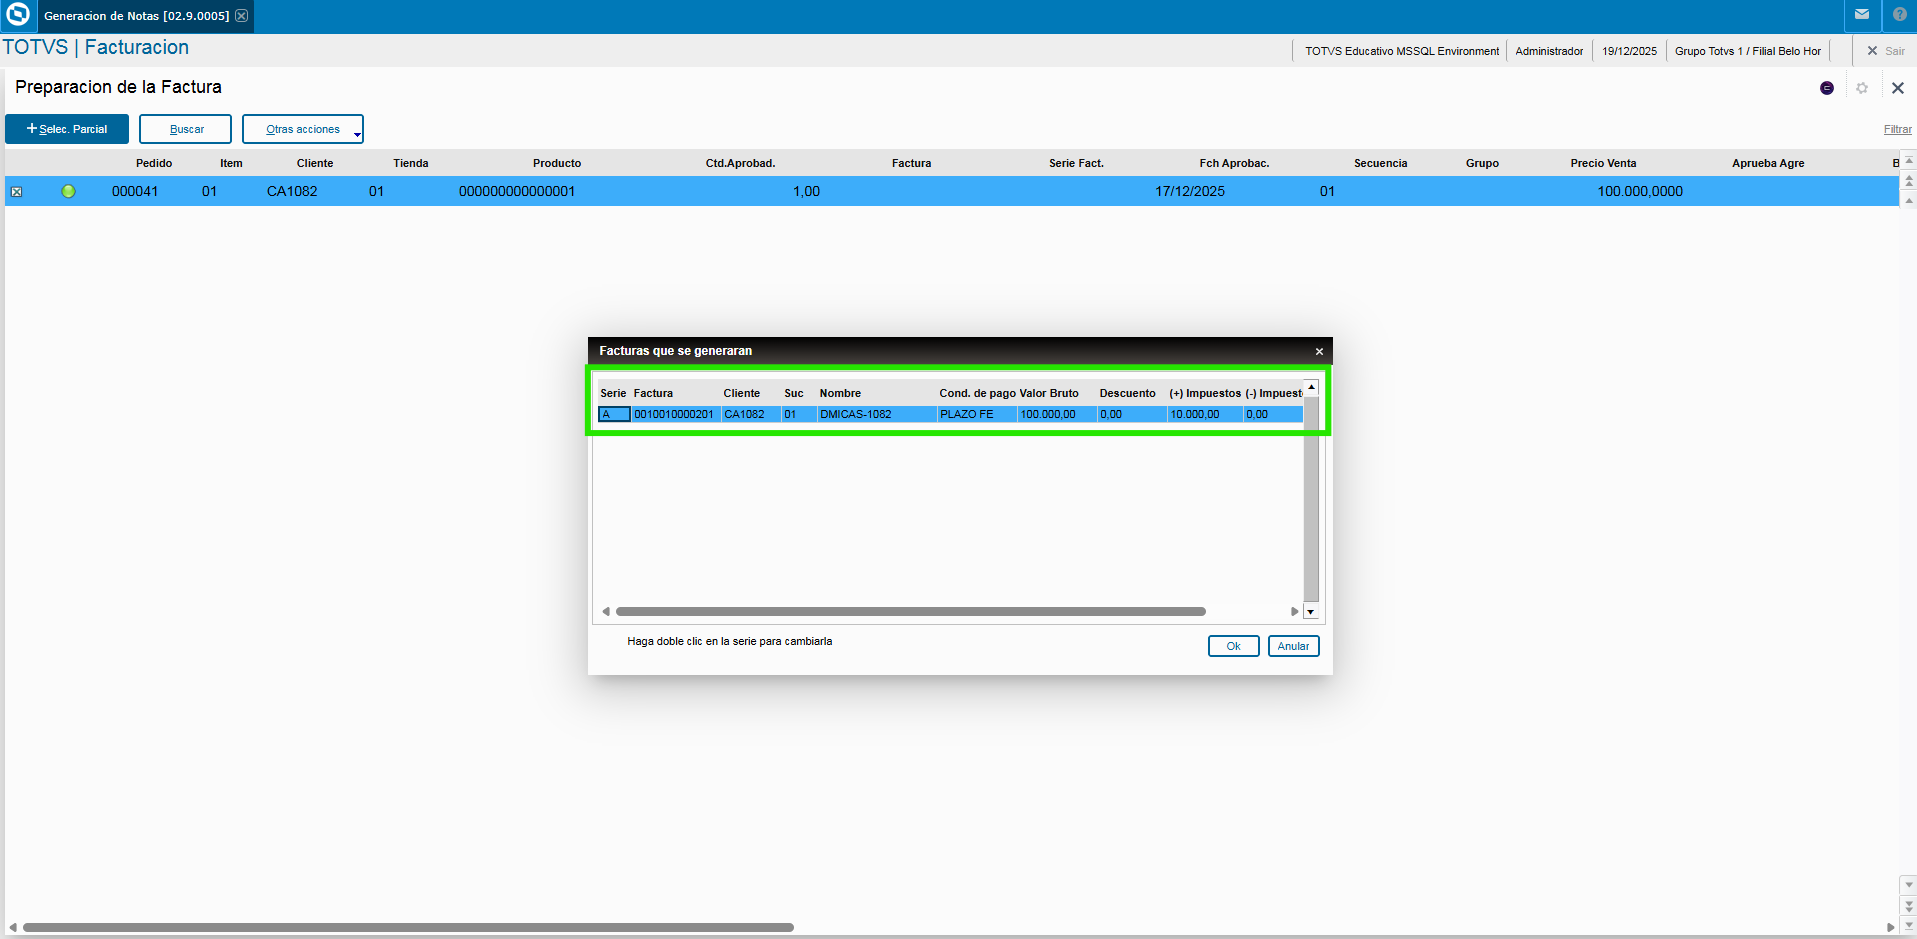1917x939 pixels.
Task: Click the dialog scroll right arrow
Action: click(1295, 611)
